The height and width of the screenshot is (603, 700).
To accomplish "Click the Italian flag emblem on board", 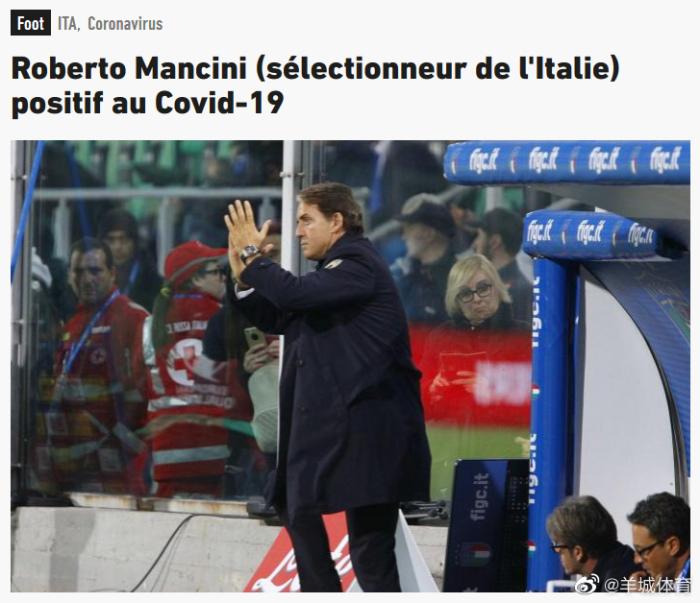I will point(477,554).
